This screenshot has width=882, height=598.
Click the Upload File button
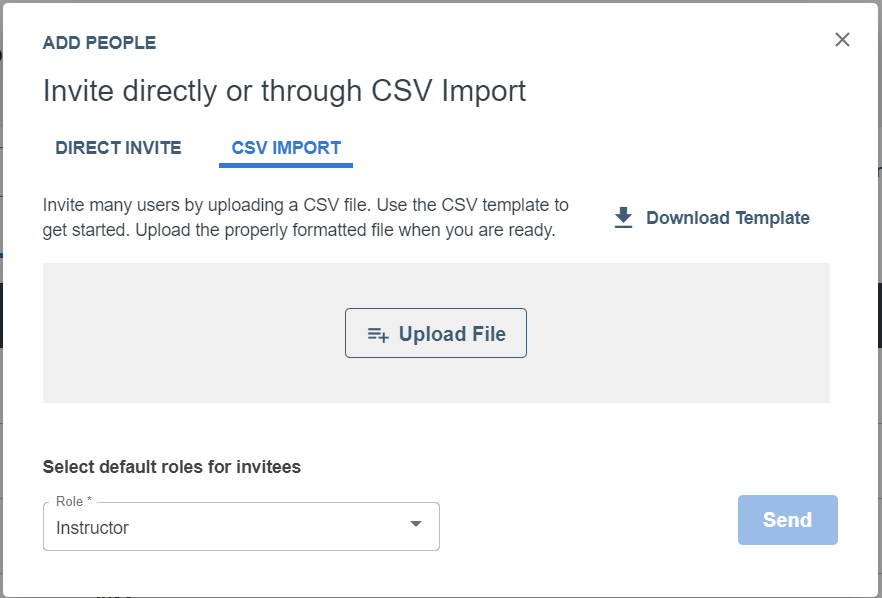436,333
